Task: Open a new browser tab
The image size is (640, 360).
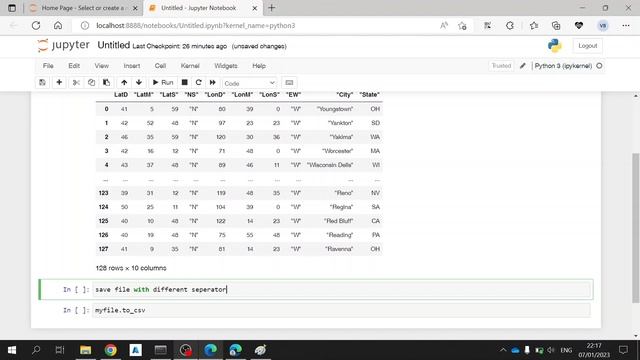Action: pos(271,8)
